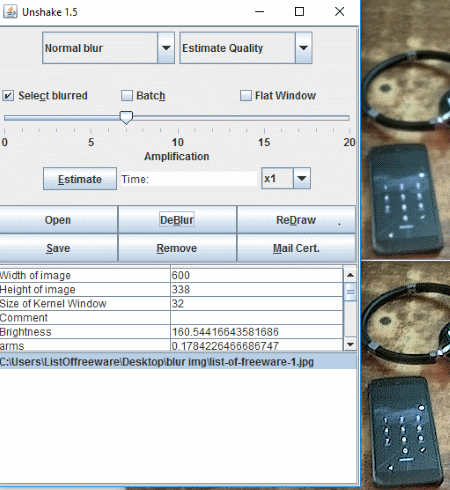This screenshot has height=490, width=450.
Task: Select the Size of Kernel Window value 32
Action: click(x=257, y=304)
